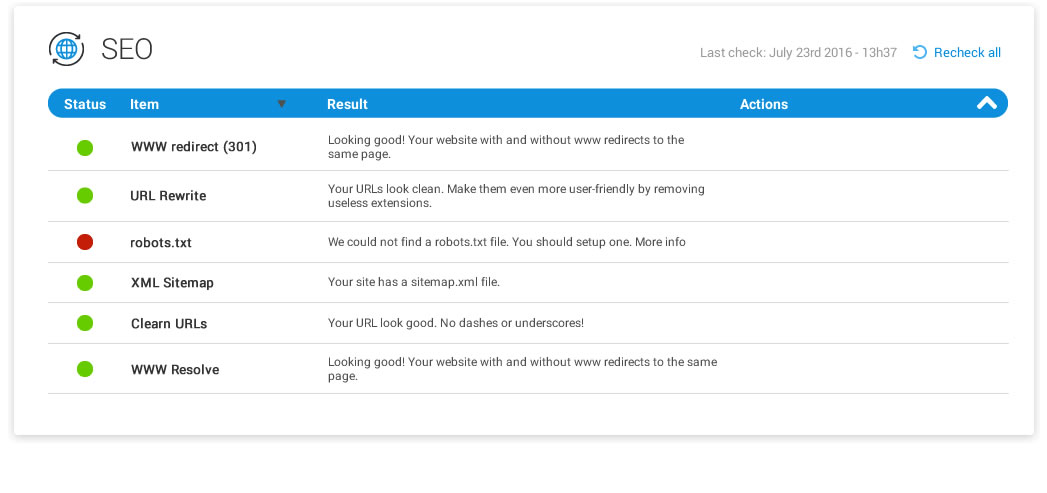This screenshot has width=1047, height=493.
Task: Click the Status column header
Action: click(x=85, y=104)
